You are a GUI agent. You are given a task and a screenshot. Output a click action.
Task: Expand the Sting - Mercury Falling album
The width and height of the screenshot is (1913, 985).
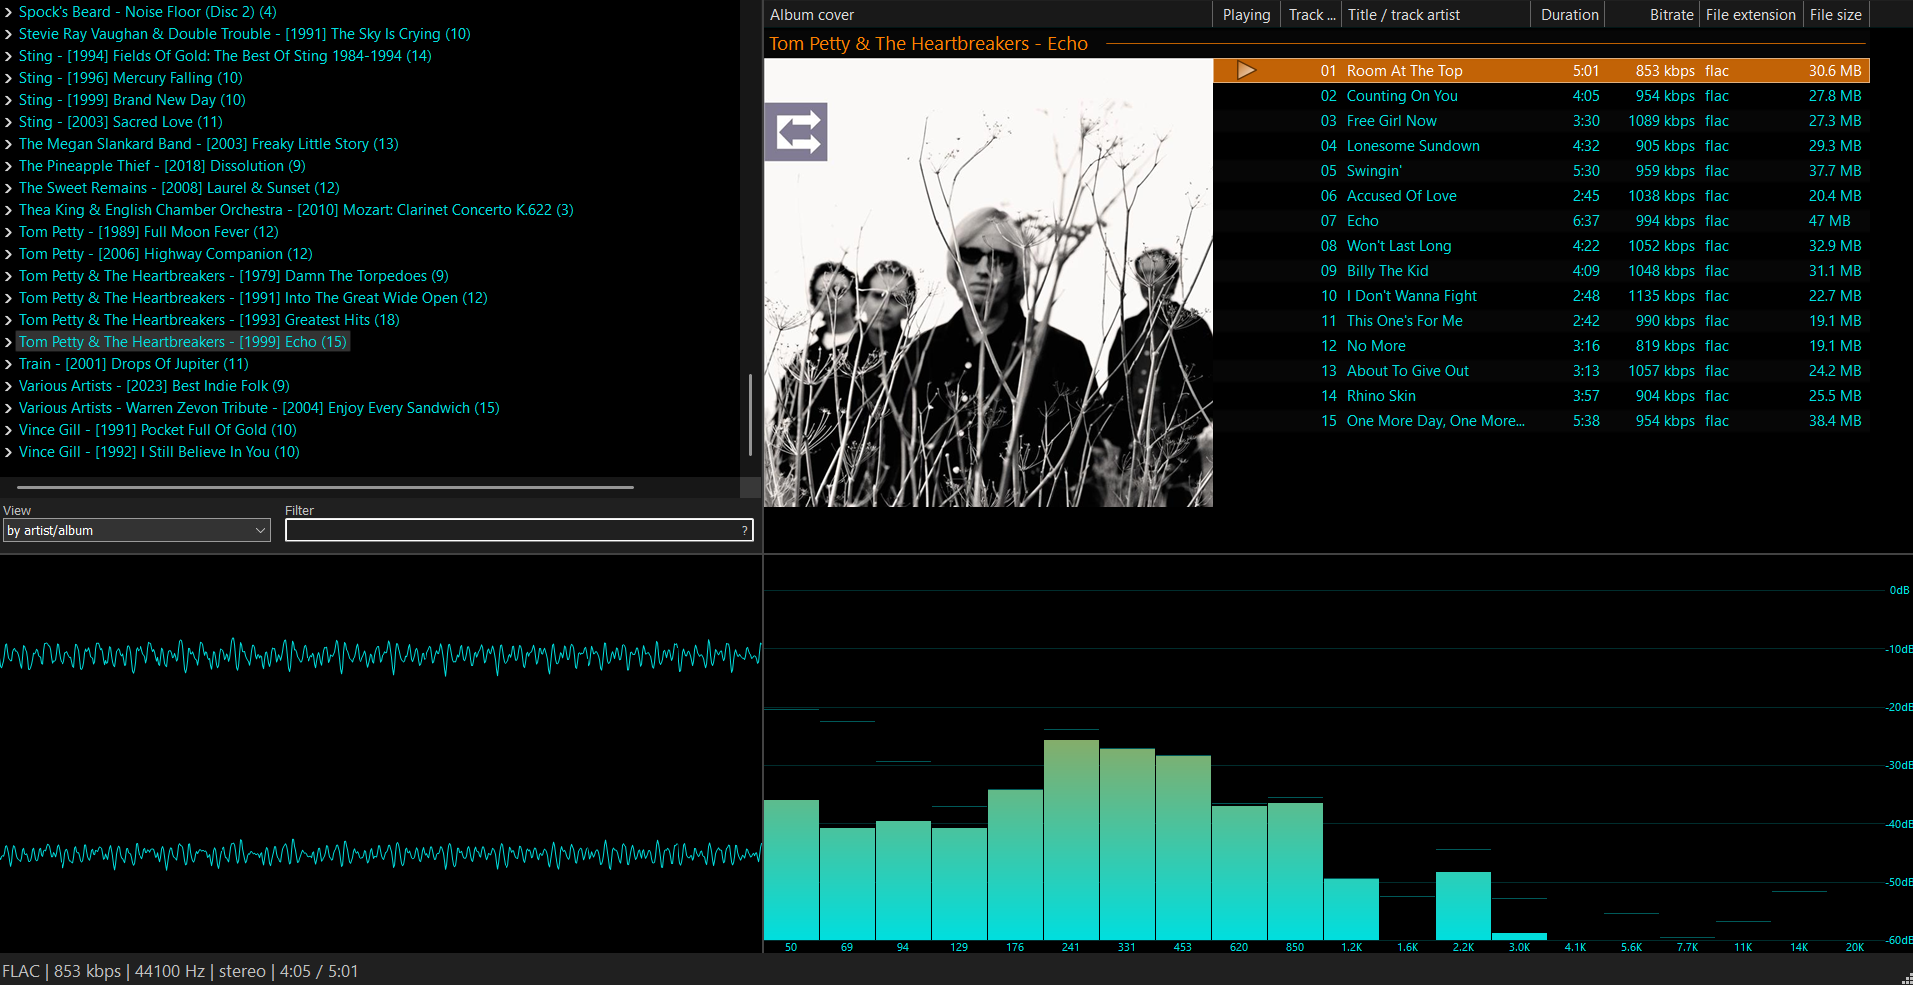8,78
